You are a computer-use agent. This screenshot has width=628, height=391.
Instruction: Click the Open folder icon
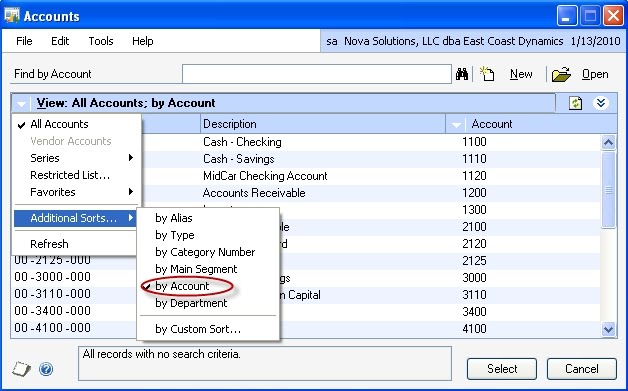561,75
